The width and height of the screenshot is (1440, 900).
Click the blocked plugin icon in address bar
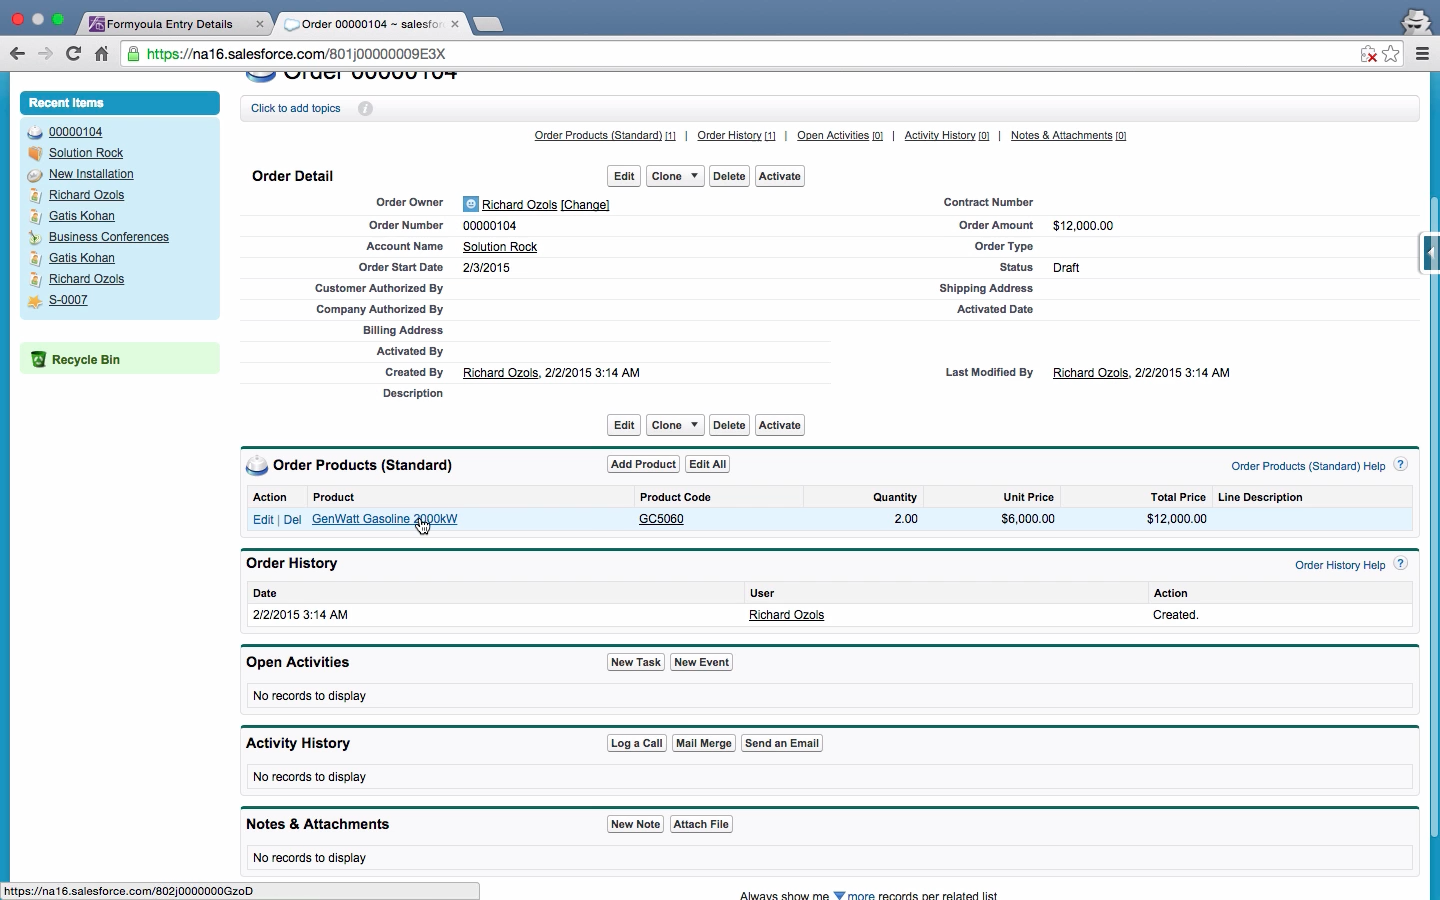[x=1368, y=54]
